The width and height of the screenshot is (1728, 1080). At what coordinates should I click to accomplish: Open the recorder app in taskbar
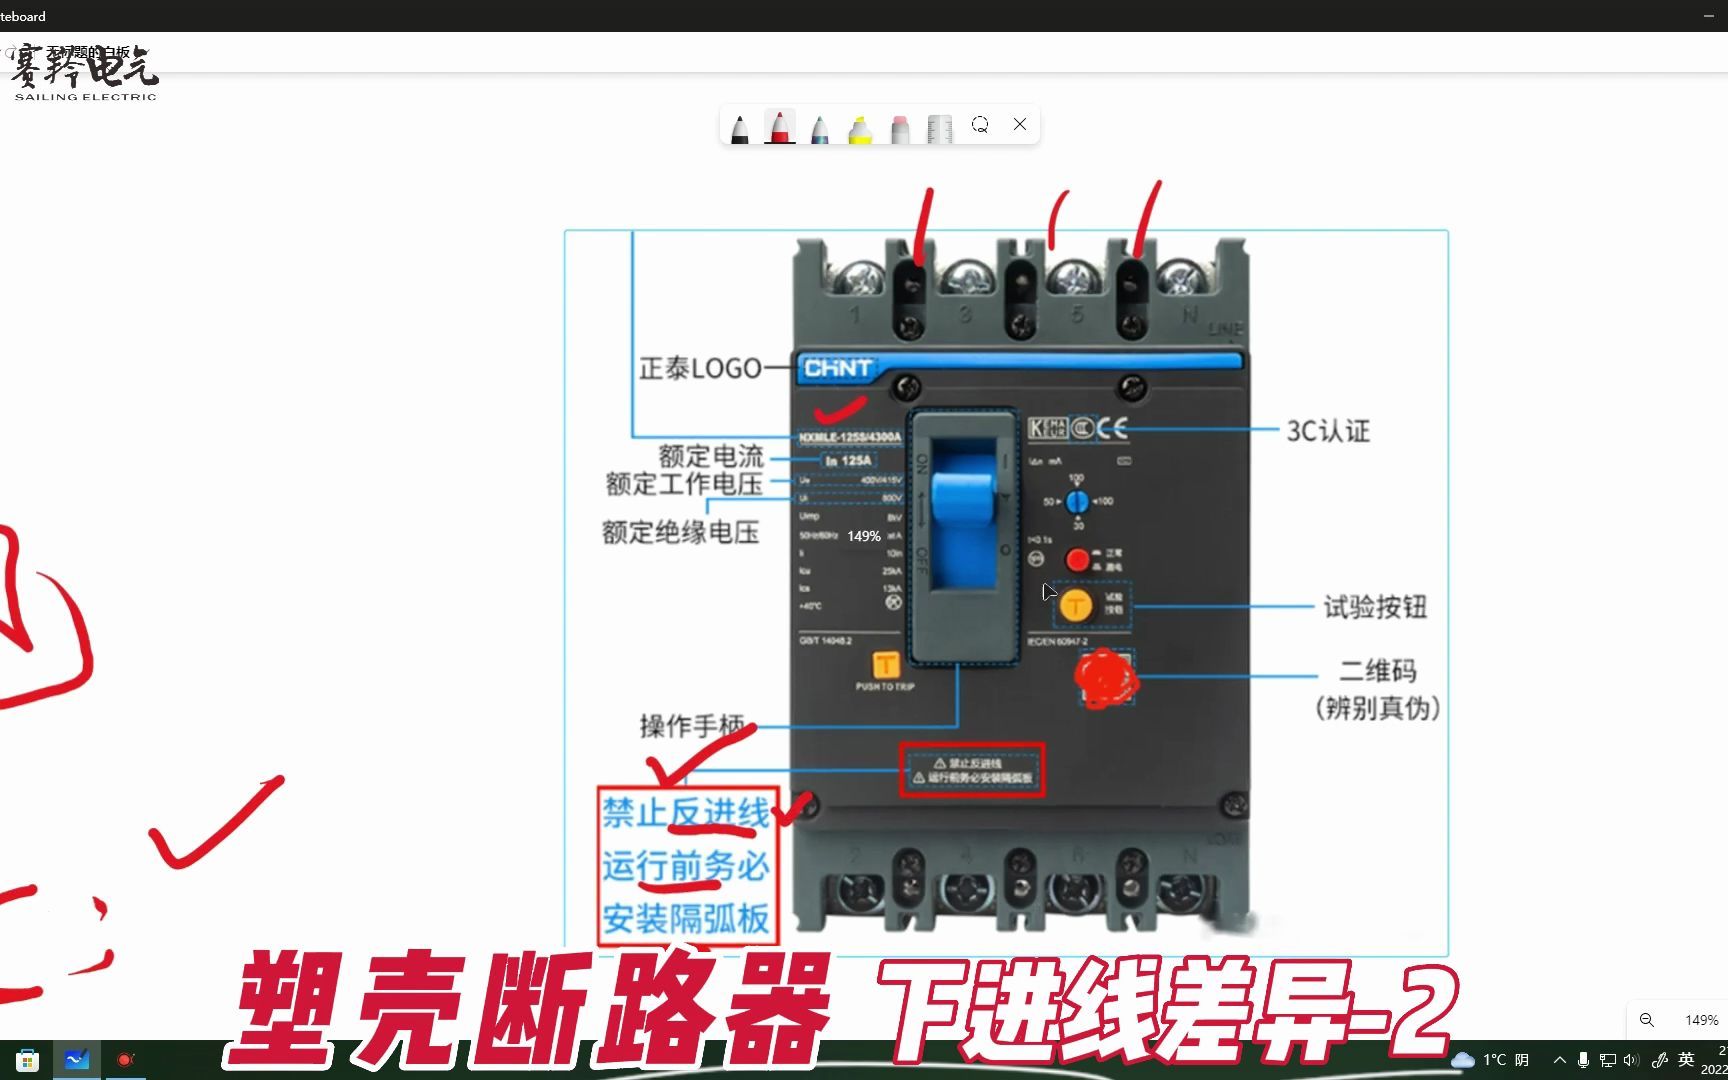125,1060
